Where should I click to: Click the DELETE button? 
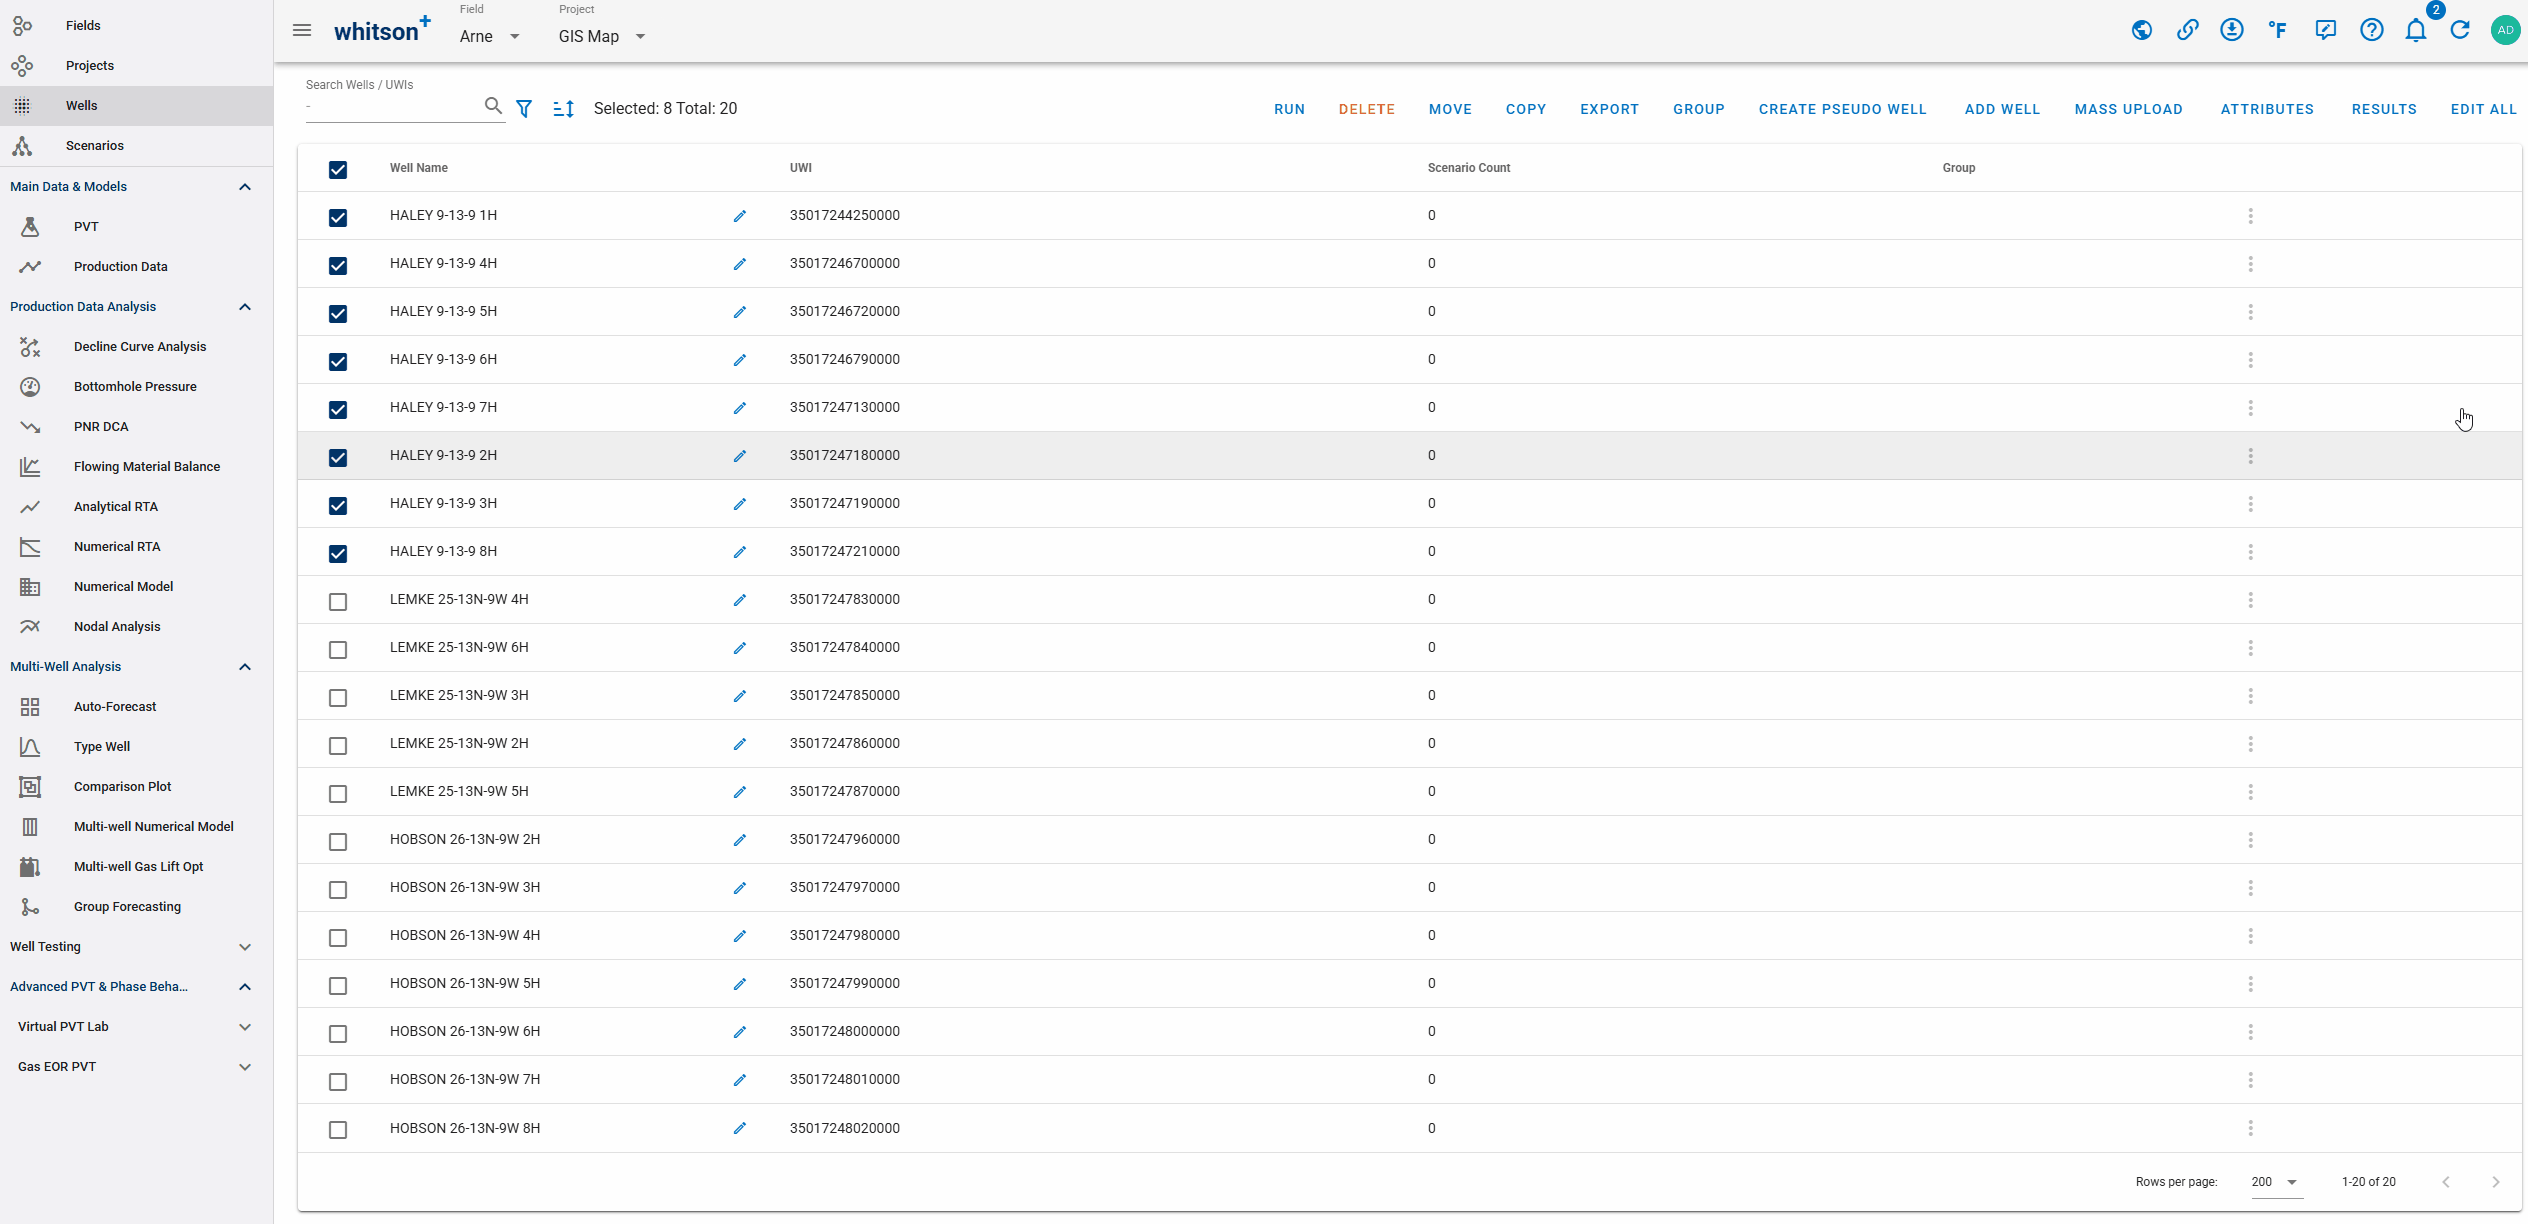[1366, 109]
